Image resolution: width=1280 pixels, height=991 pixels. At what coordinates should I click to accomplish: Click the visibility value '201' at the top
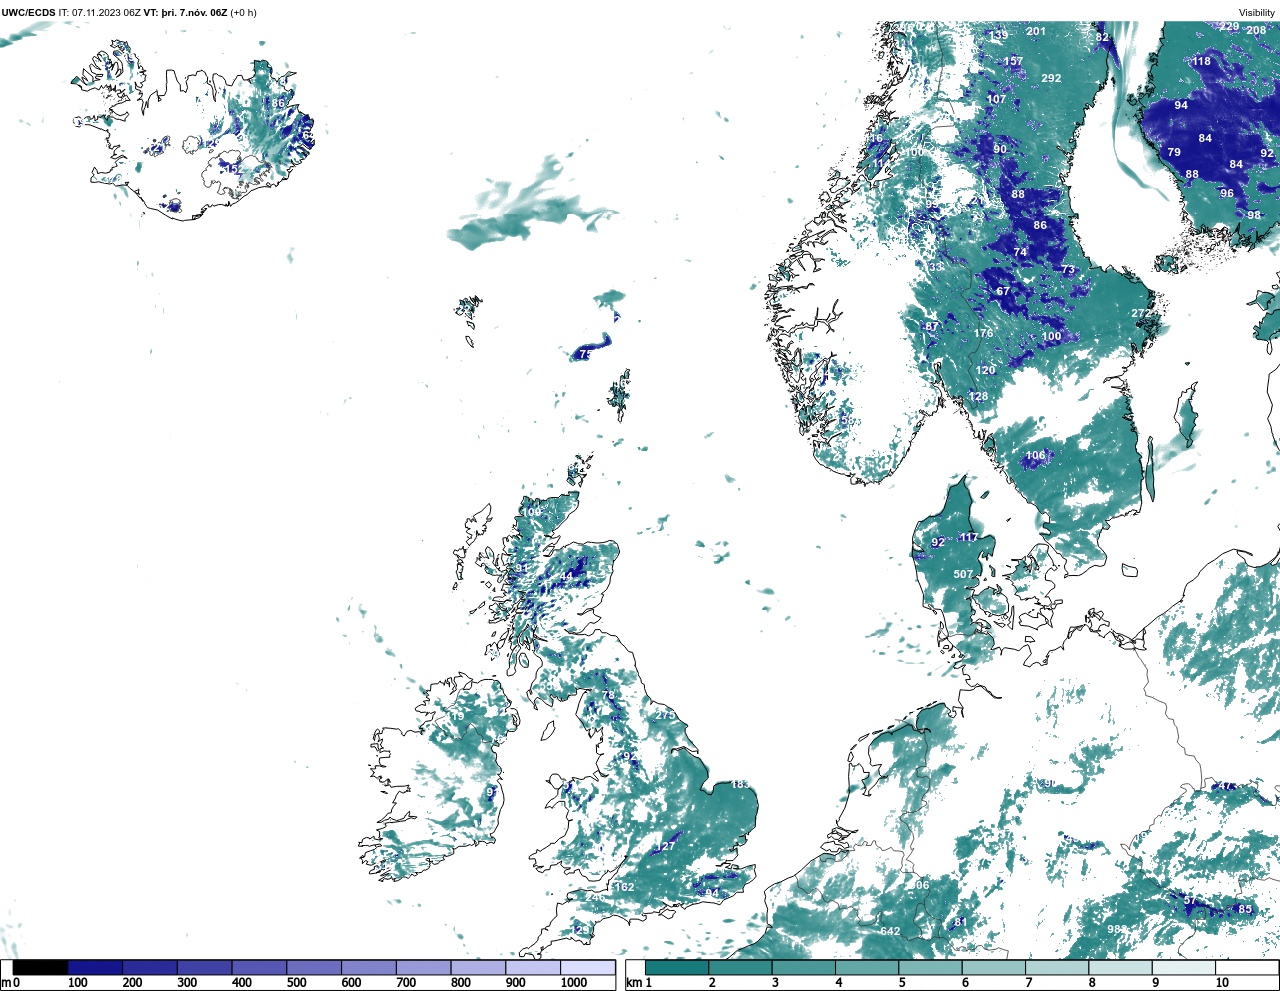point(1036,31)
